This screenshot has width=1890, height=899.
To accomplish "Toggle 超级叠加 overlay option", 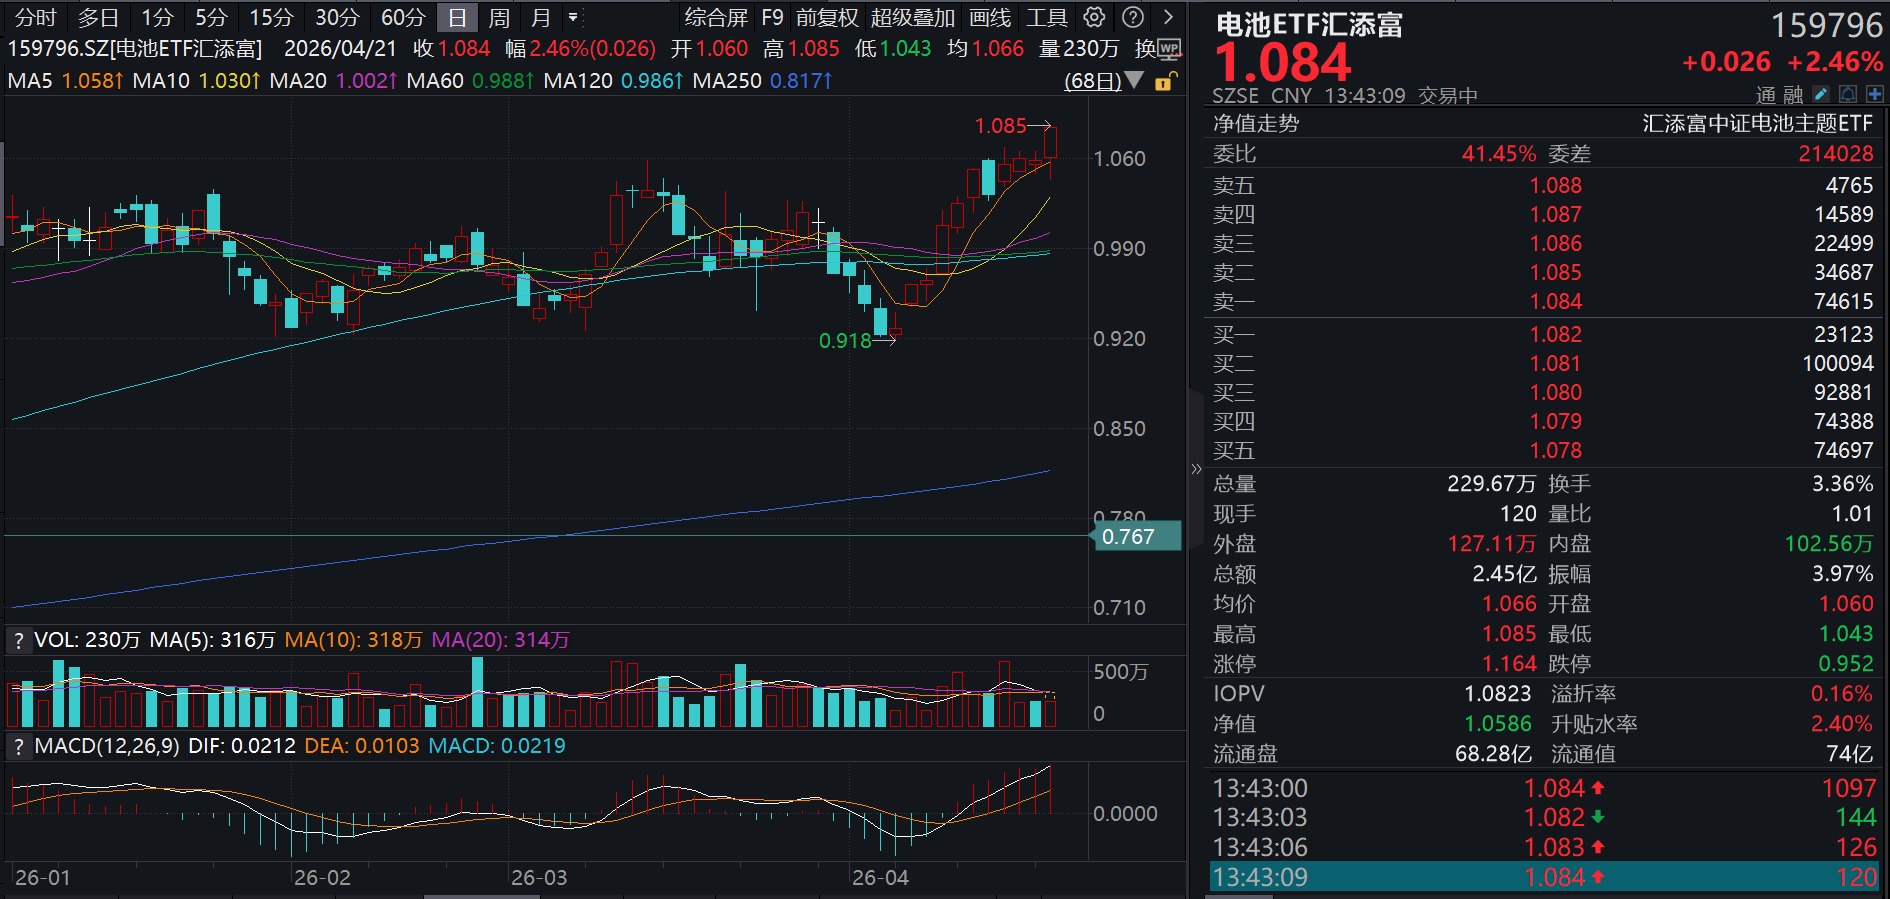I will pos(912,17).
